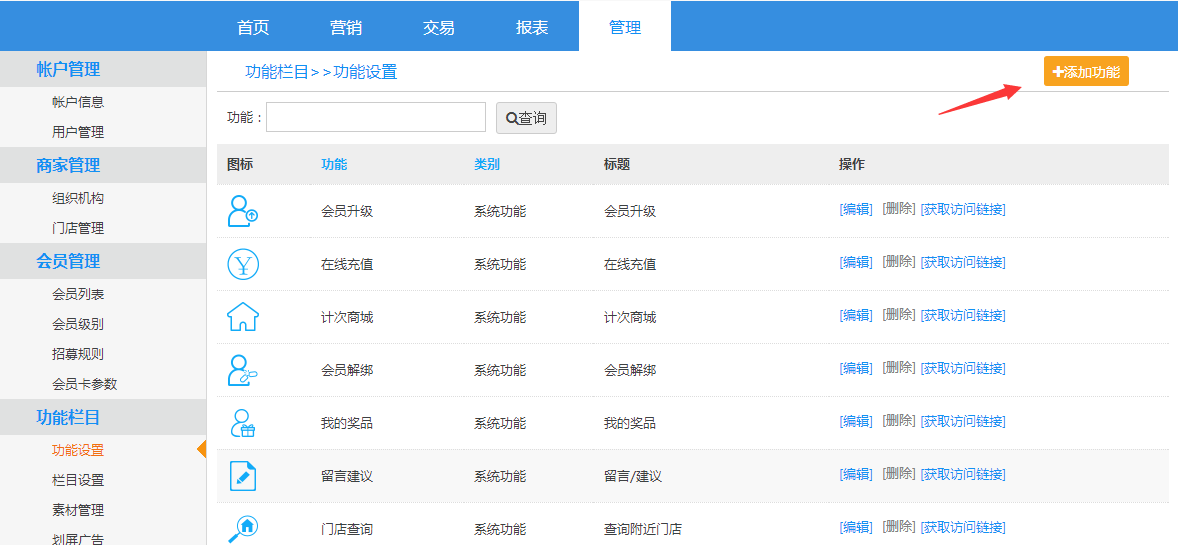Get access link for 会员解绑
Image resolution: width=1178 pixels, height=545 pixels.
point(963,368)
